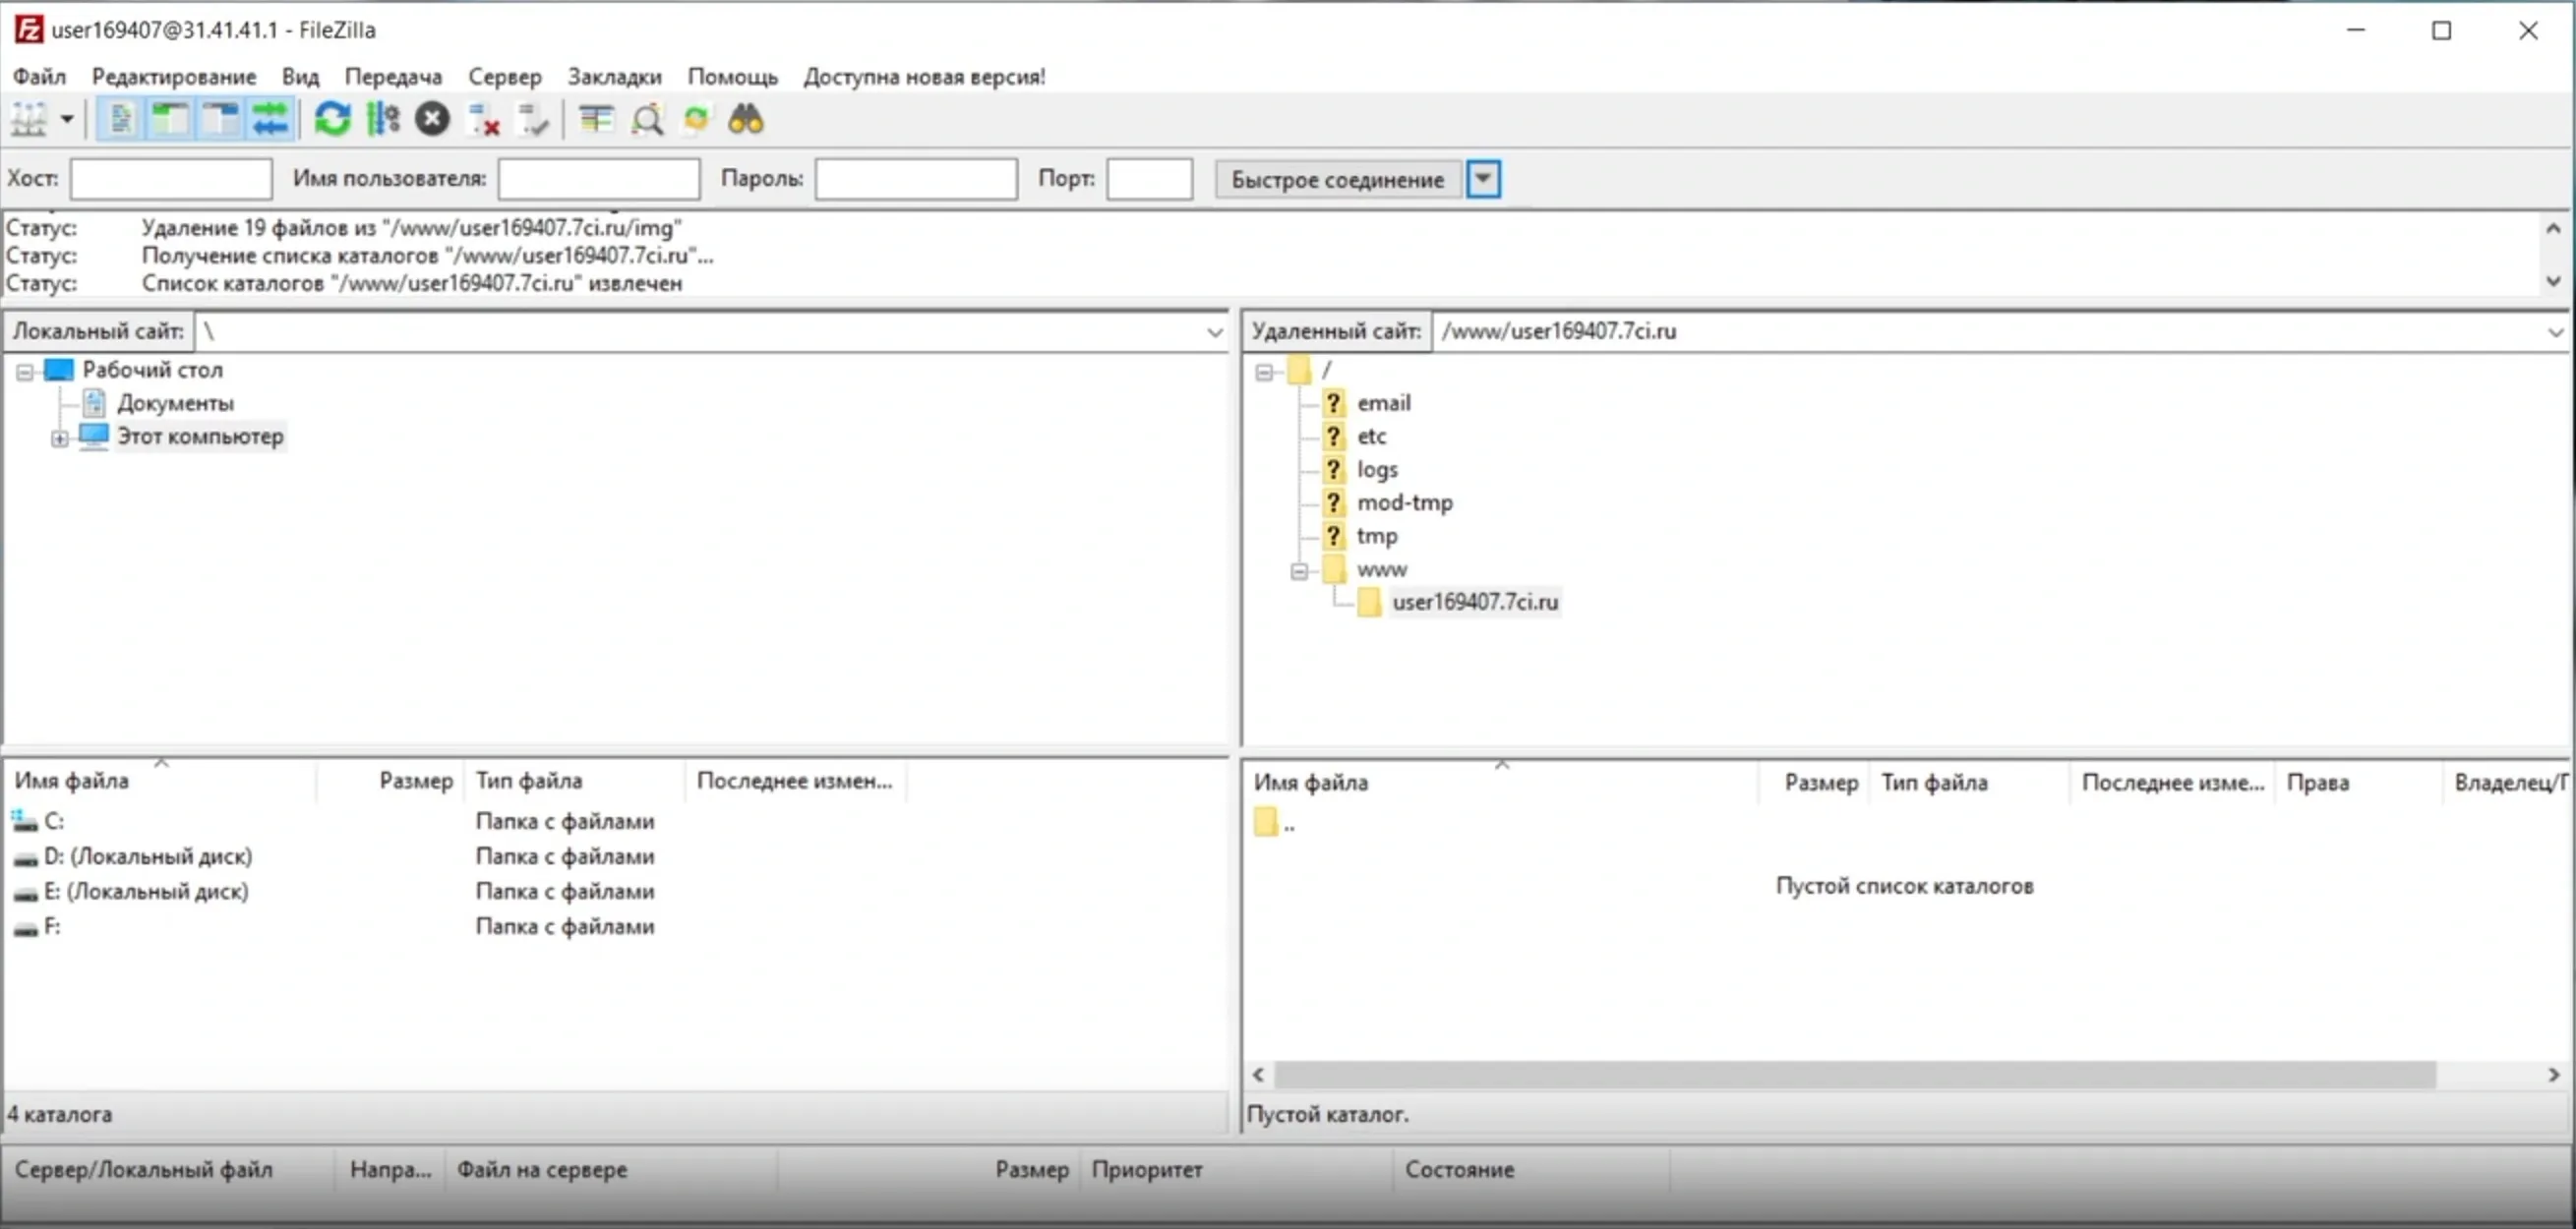Select Этот компьютер in local tree
2576x1229 pixels.
tap(200, 437)
